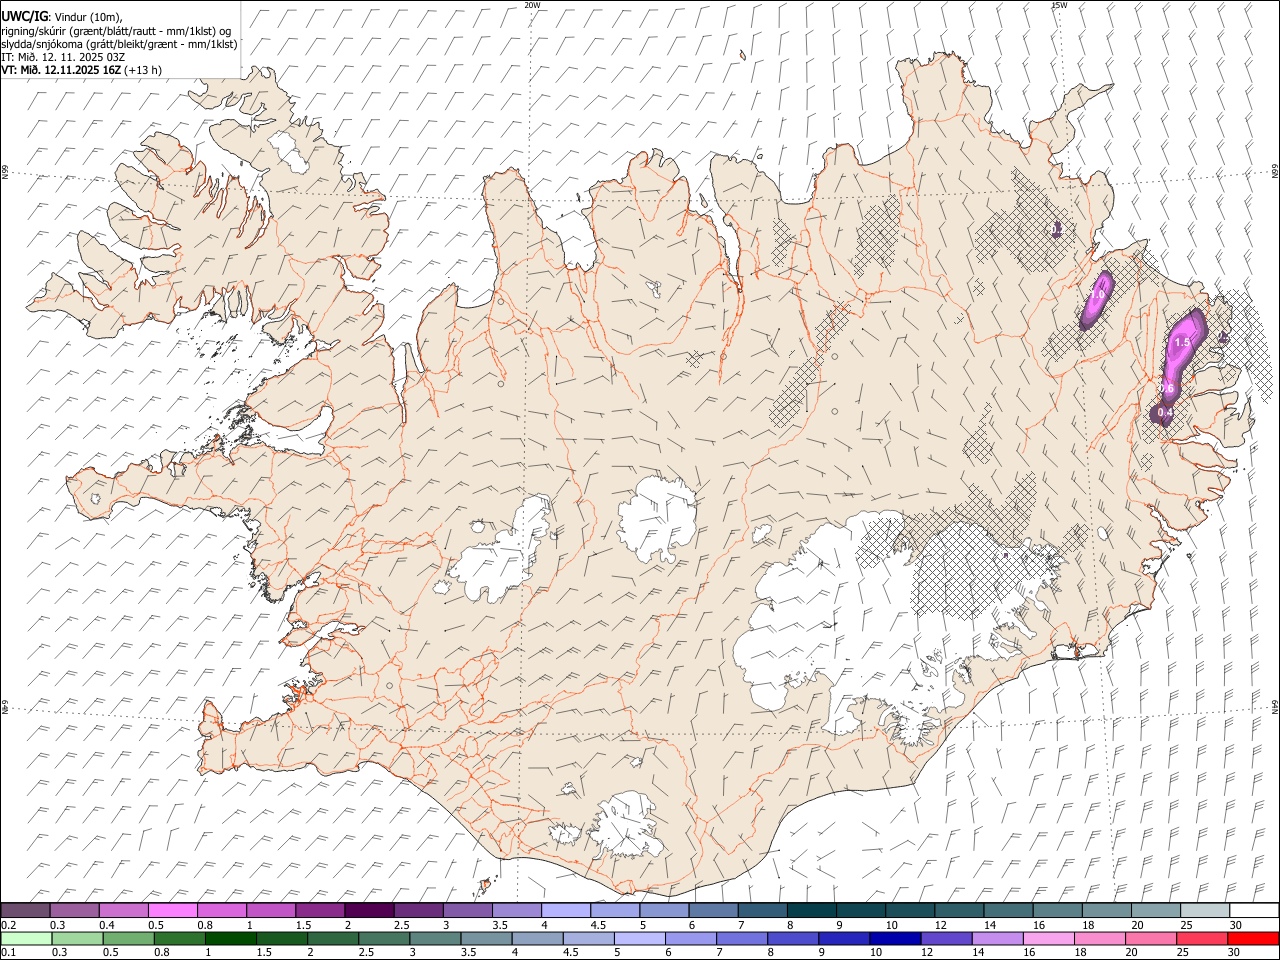The width and height of the screenshot is (1280, 960).
Task: Click the 'UWC/IG' title text
Action: [x=24, y=15]
